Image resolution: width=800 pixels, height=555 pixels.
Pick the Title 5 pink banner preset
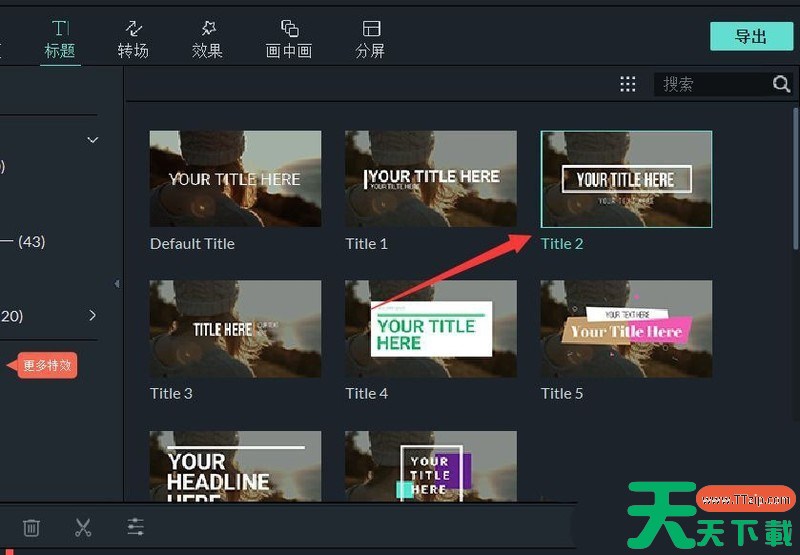tap(626, 329)
